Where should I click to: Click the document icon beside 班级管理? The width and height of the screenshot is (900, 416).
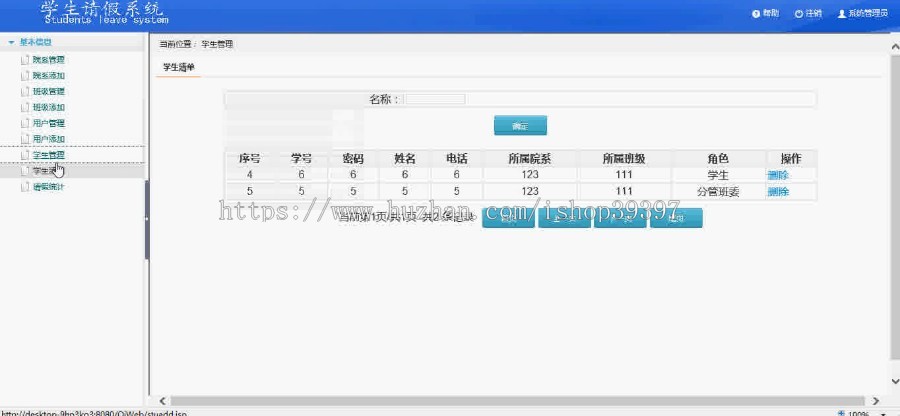click(25, 91)
